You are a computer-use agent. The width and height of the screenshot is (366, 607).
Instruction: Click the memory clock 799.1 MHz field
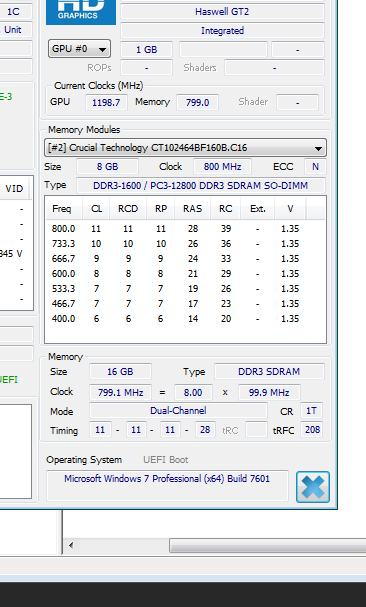(120, 392)
